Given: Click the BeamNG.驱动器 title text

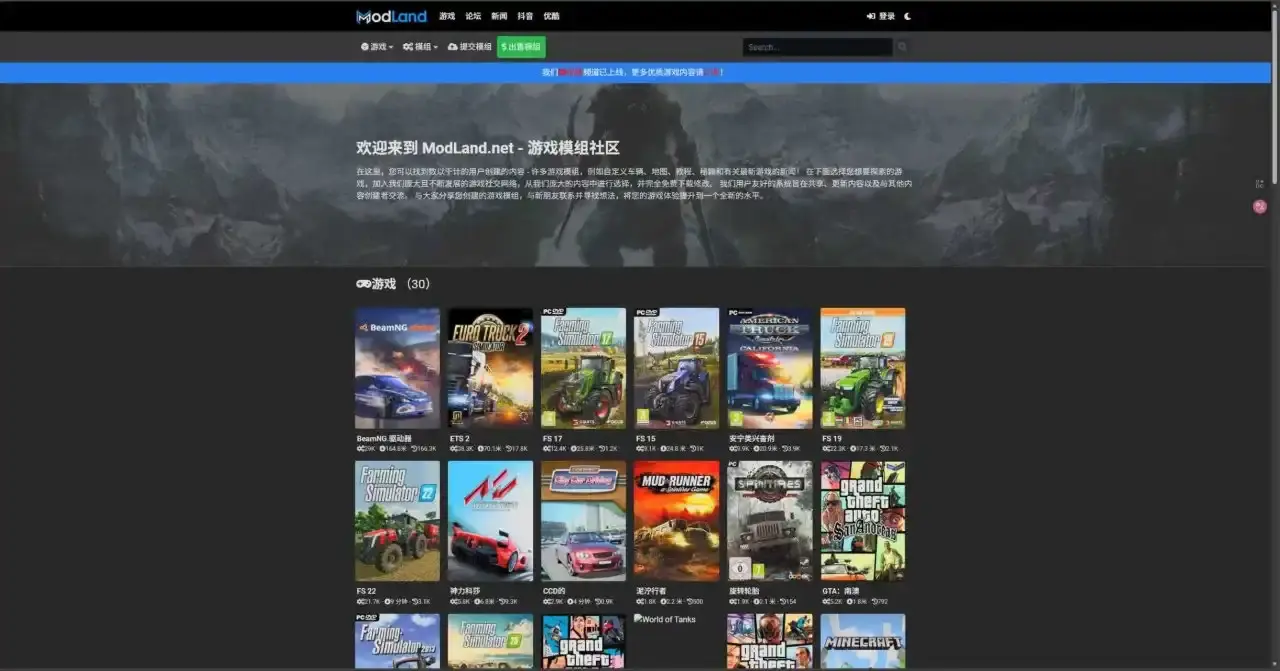Looking at the screenshot, I should (384, 438).
